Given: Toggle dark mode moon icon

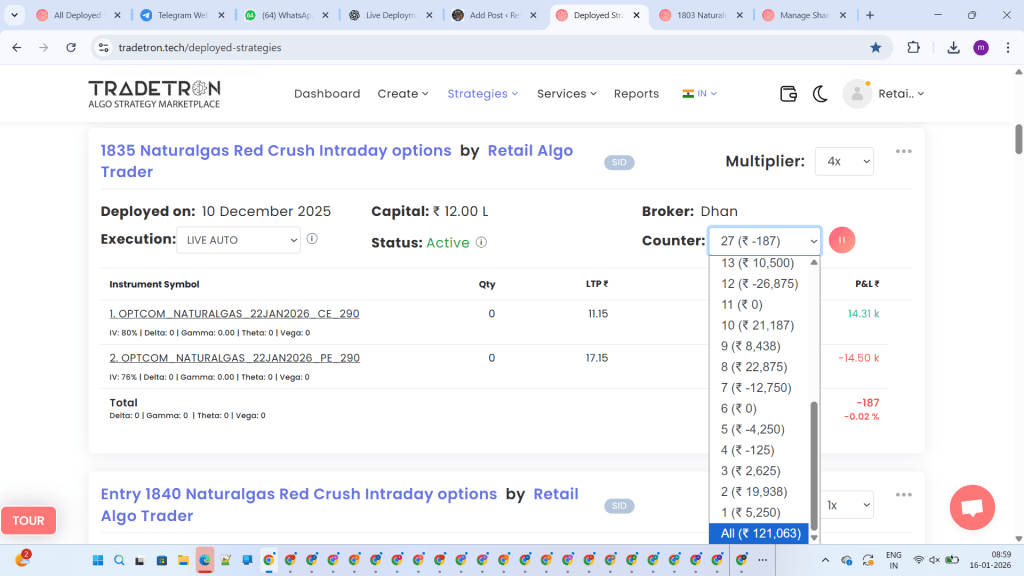Looking at the screenshot, I should pyautogui.click(x=820, y=93).
